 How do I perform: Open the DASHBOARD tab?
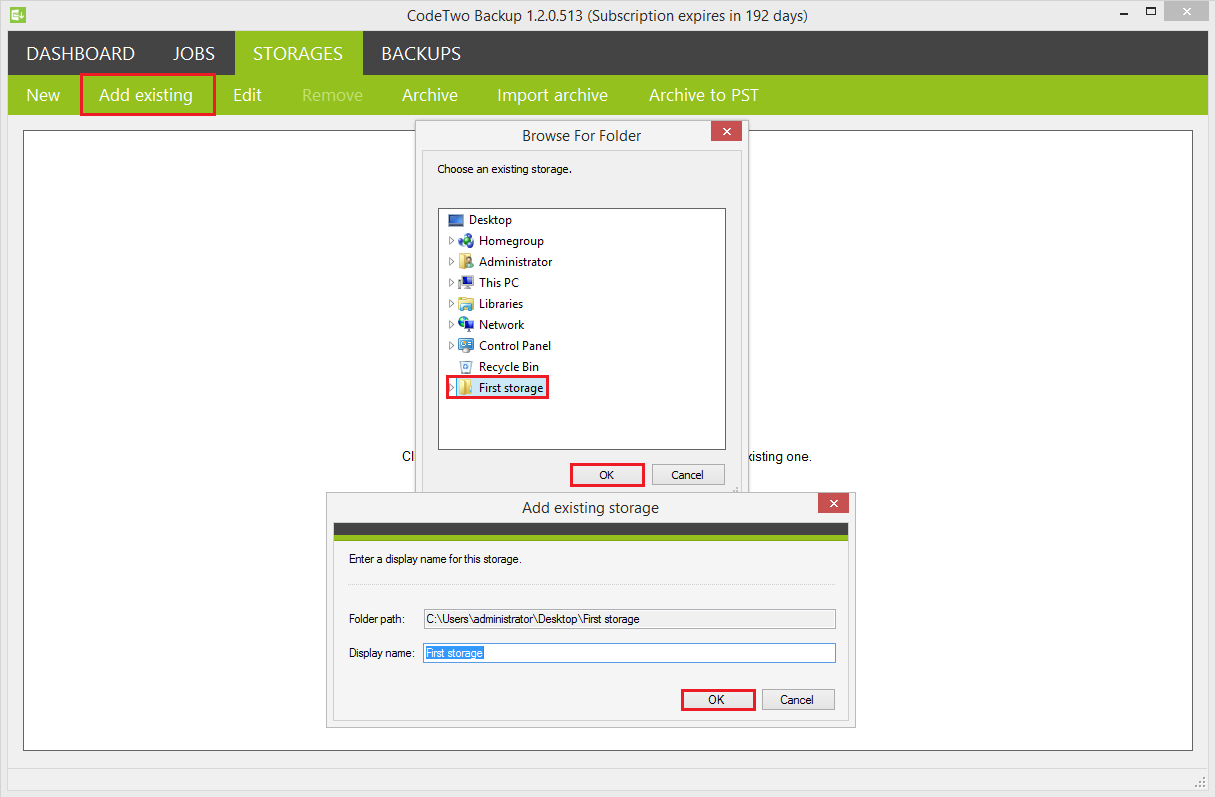click(80, 53)
